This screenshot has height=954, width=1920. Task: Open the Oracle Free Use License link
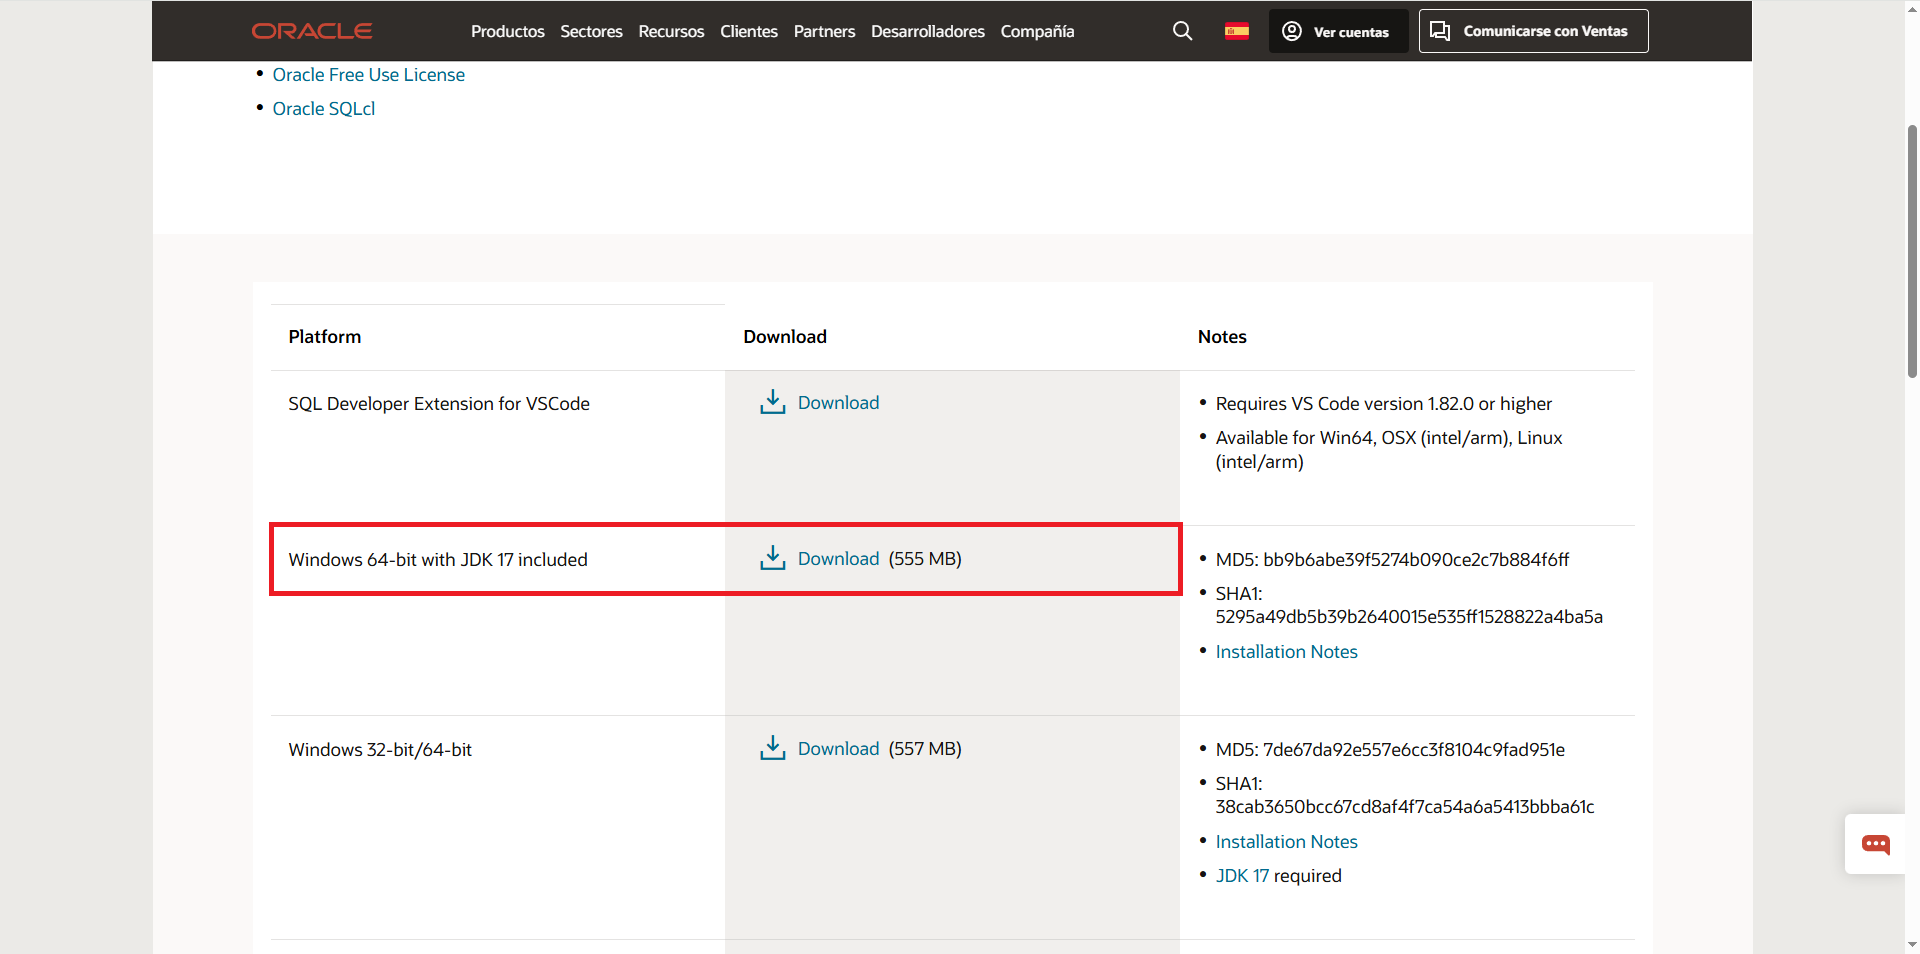pos(368,74)
